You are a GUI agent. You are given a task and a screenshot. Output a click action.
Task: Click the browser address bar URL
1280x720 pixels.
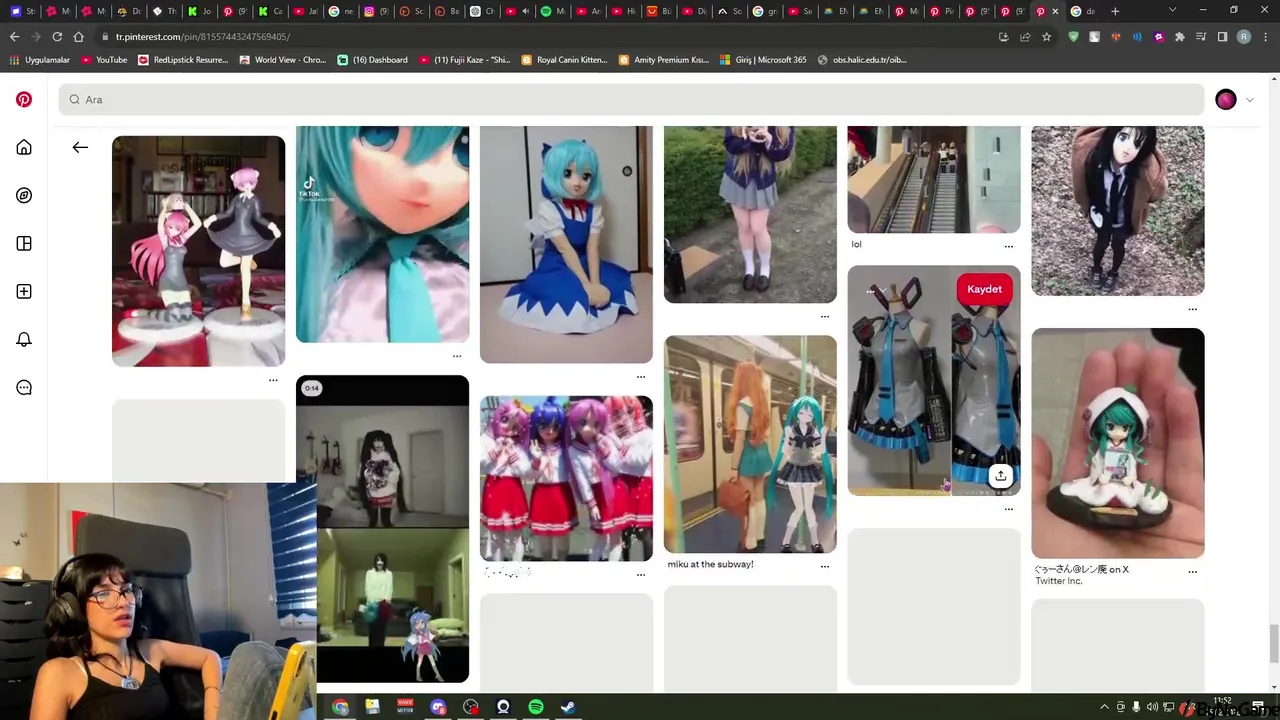(203, 37)
